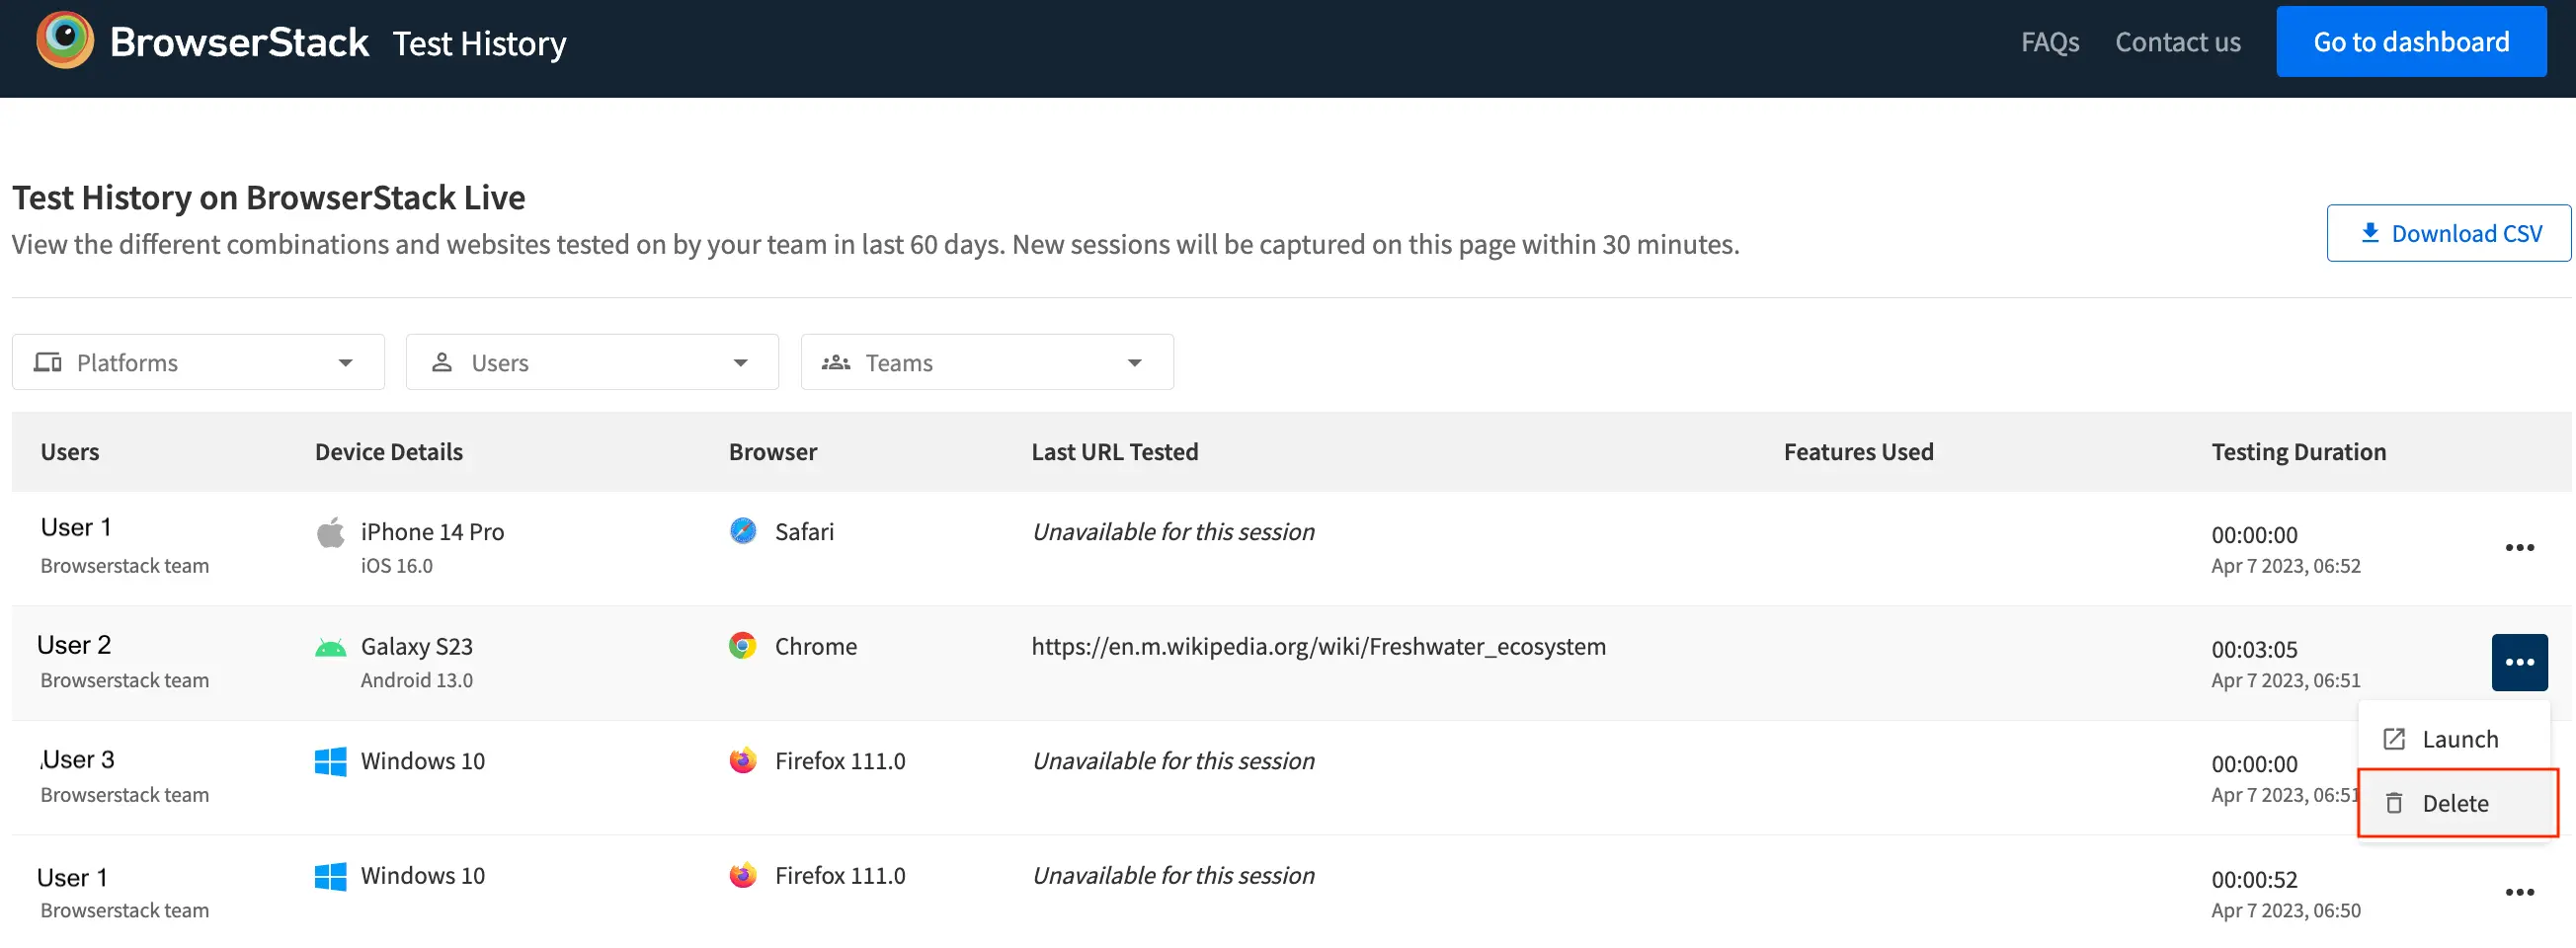This screenshot has width=2576, height=948.
Task: Open three-dot menu for iPhone 14 Pro session
Action: [x=2518, y=548]
